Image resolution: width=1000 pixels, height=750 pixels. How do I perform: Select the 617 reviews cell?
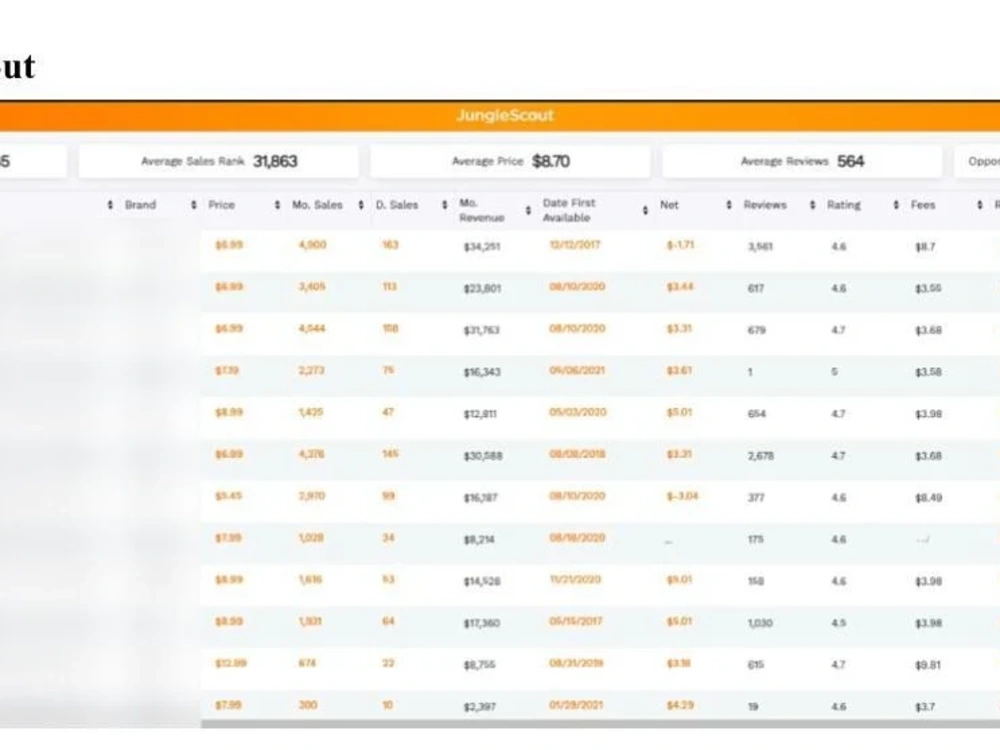(x=756, y=288)
